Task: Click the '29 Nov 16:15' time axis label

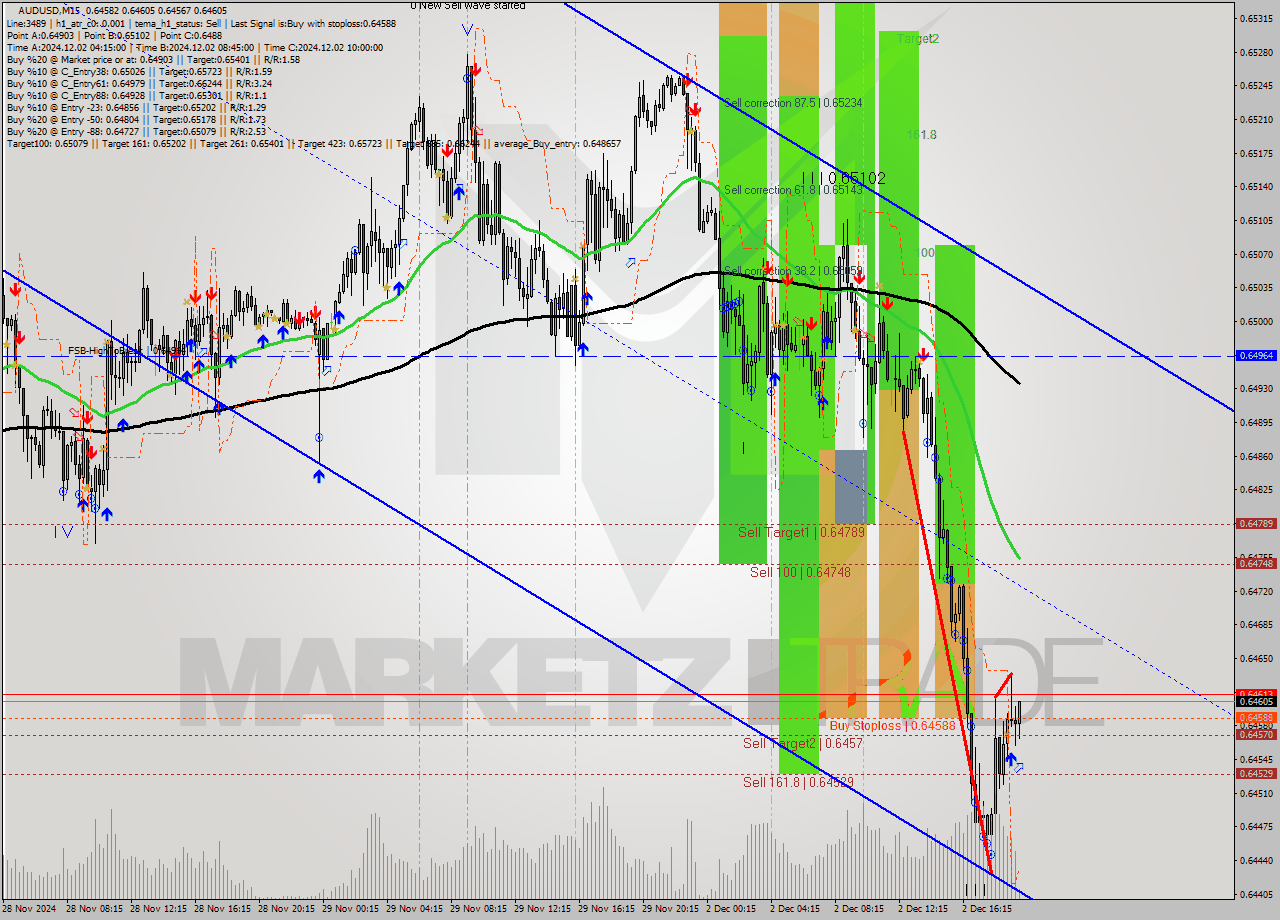Action: pyautogui.click(x=608, y=909)
